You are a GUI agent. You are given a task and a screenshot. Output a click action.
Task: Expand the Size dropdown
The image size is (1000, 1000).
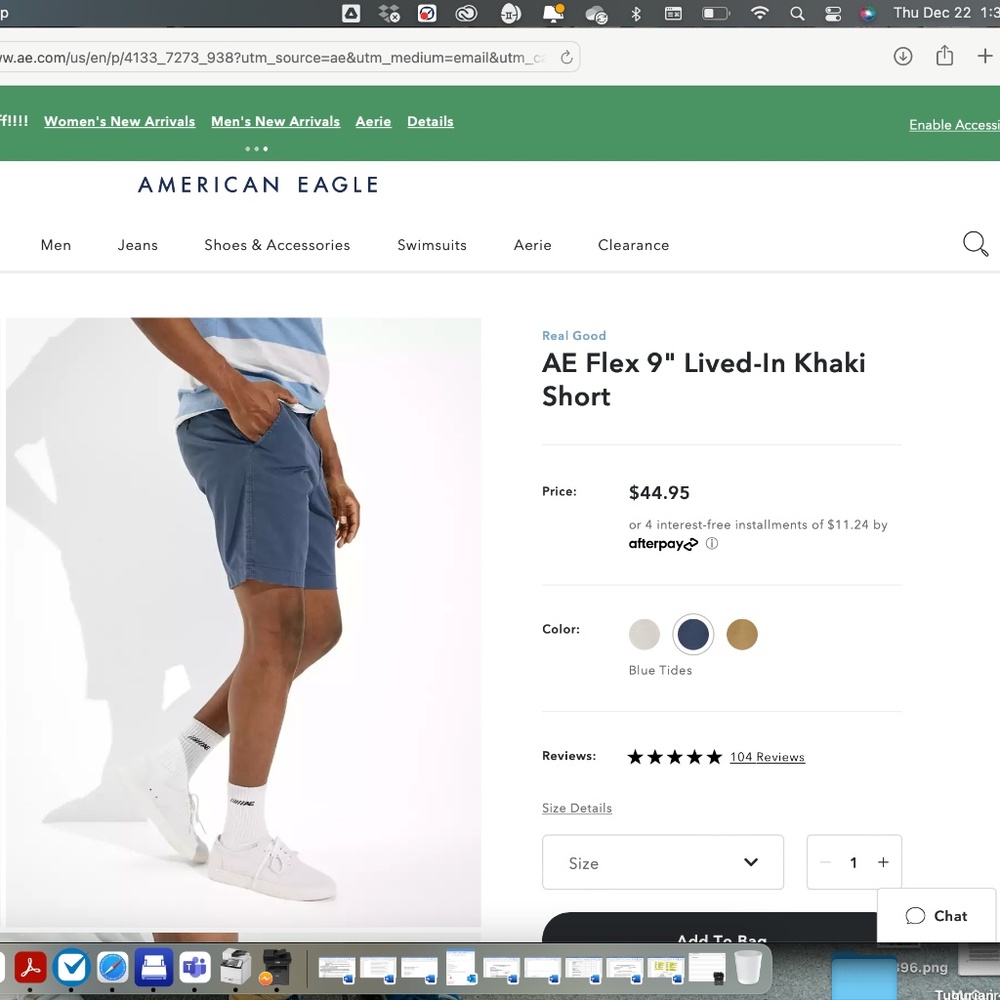663,862
